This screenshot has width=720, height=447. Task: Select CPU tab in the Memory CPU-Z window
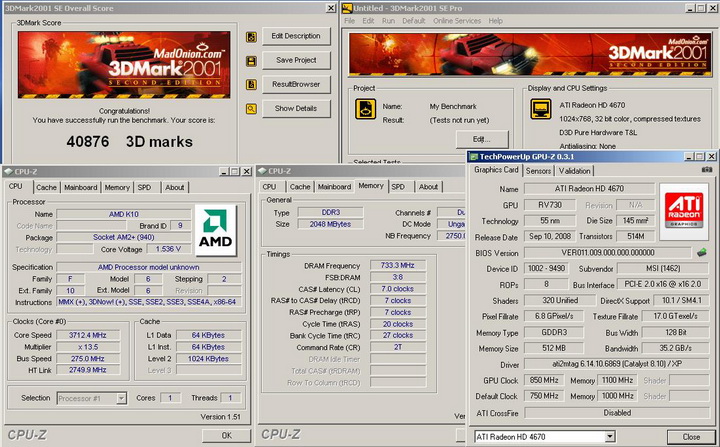point(270,187)
